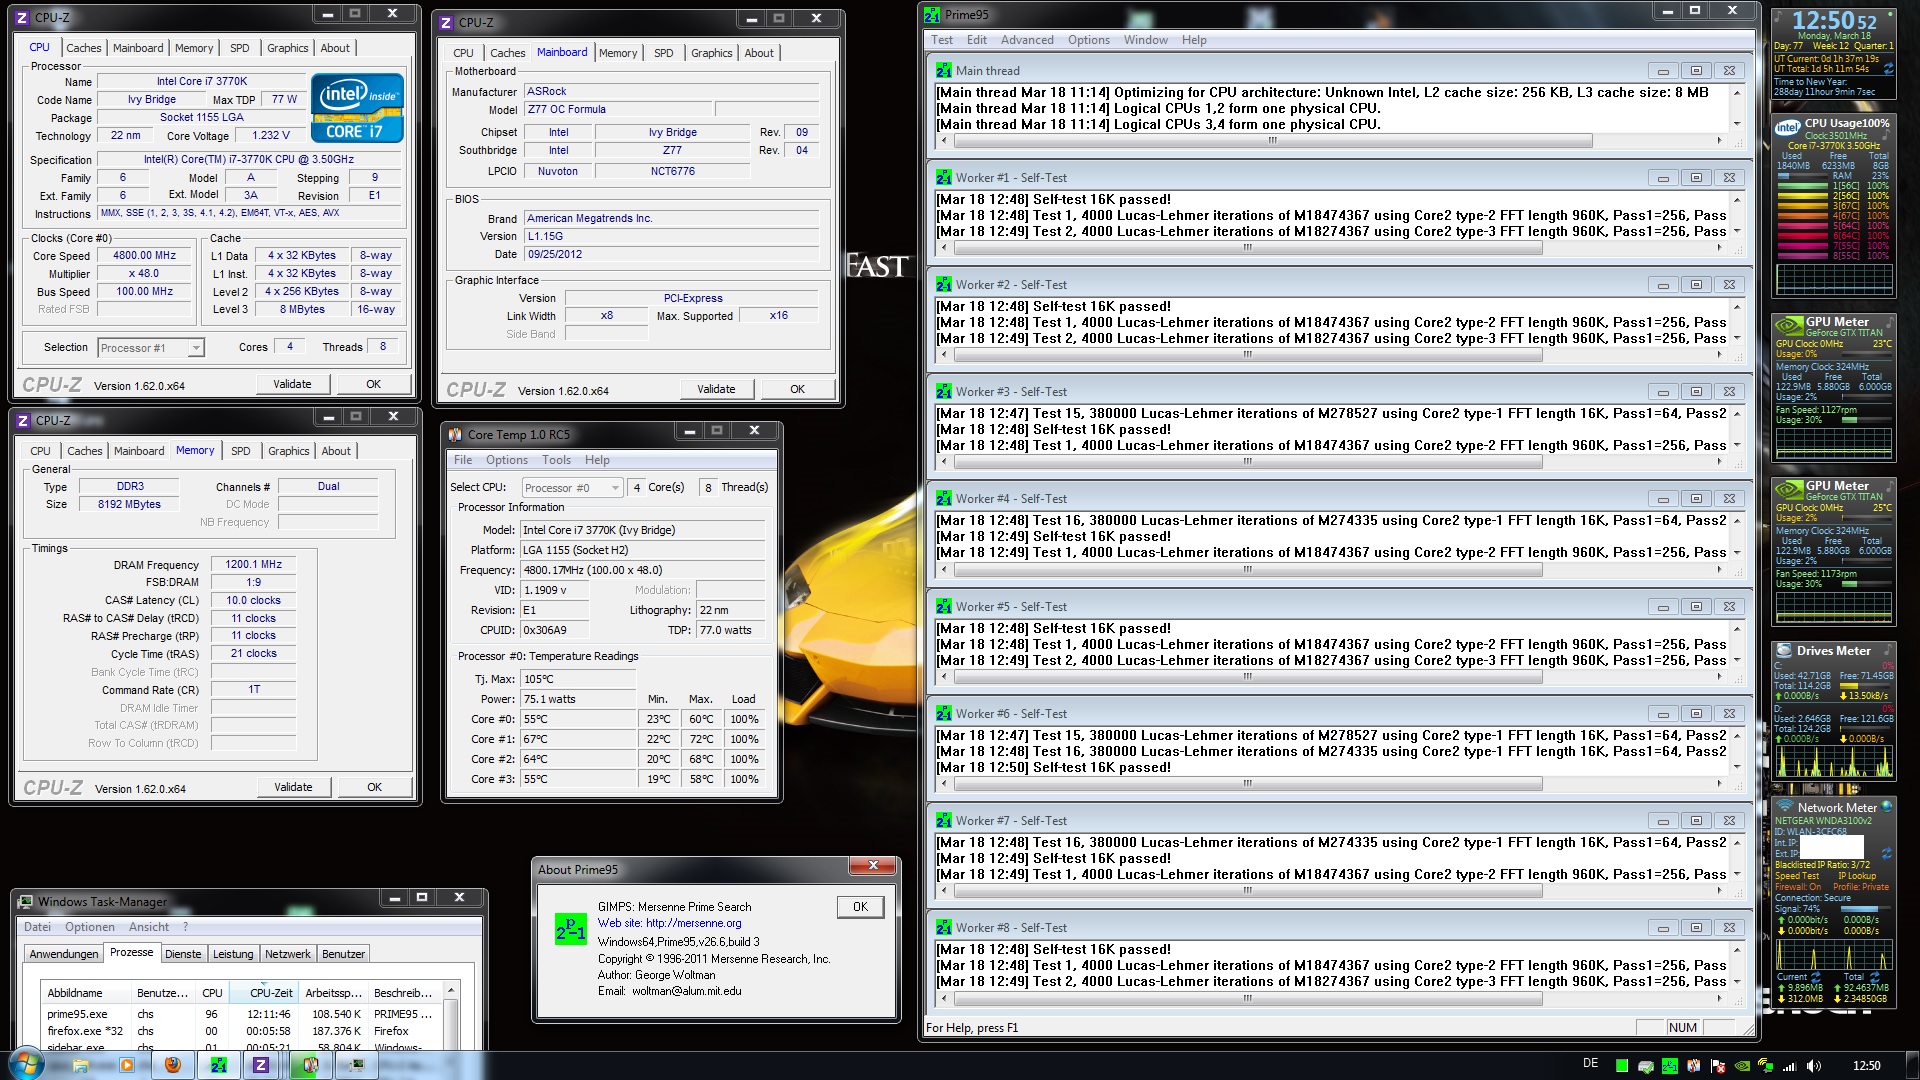
Task: Open Options menu in Core Temp
Action: (x=507, y=460)
